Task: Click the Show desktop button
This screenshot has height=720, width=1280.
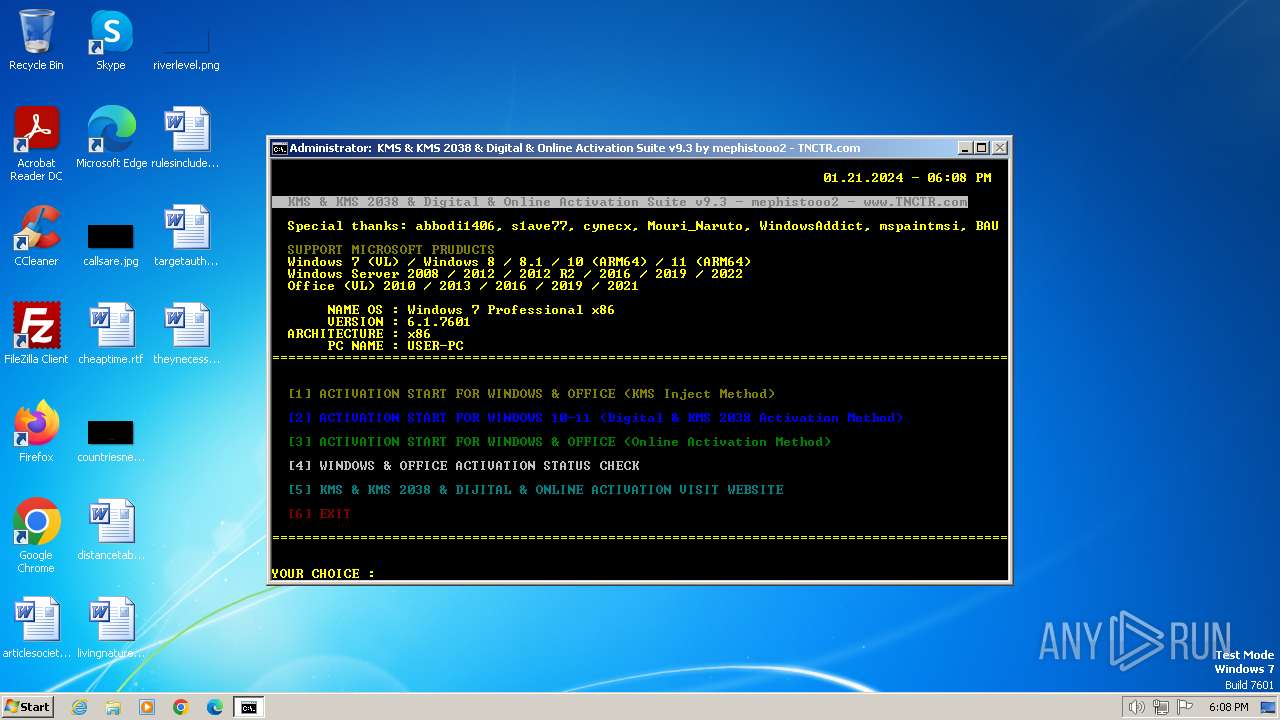Action: [1268, 707]
